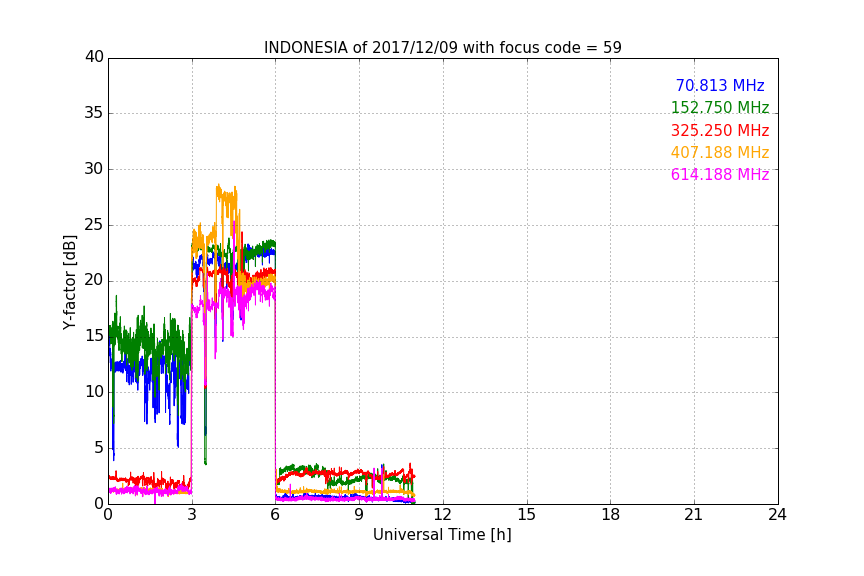Screen dimensions: 864x576
Task: Click the x-axis tick label 21
Action: tap(694, 515)
